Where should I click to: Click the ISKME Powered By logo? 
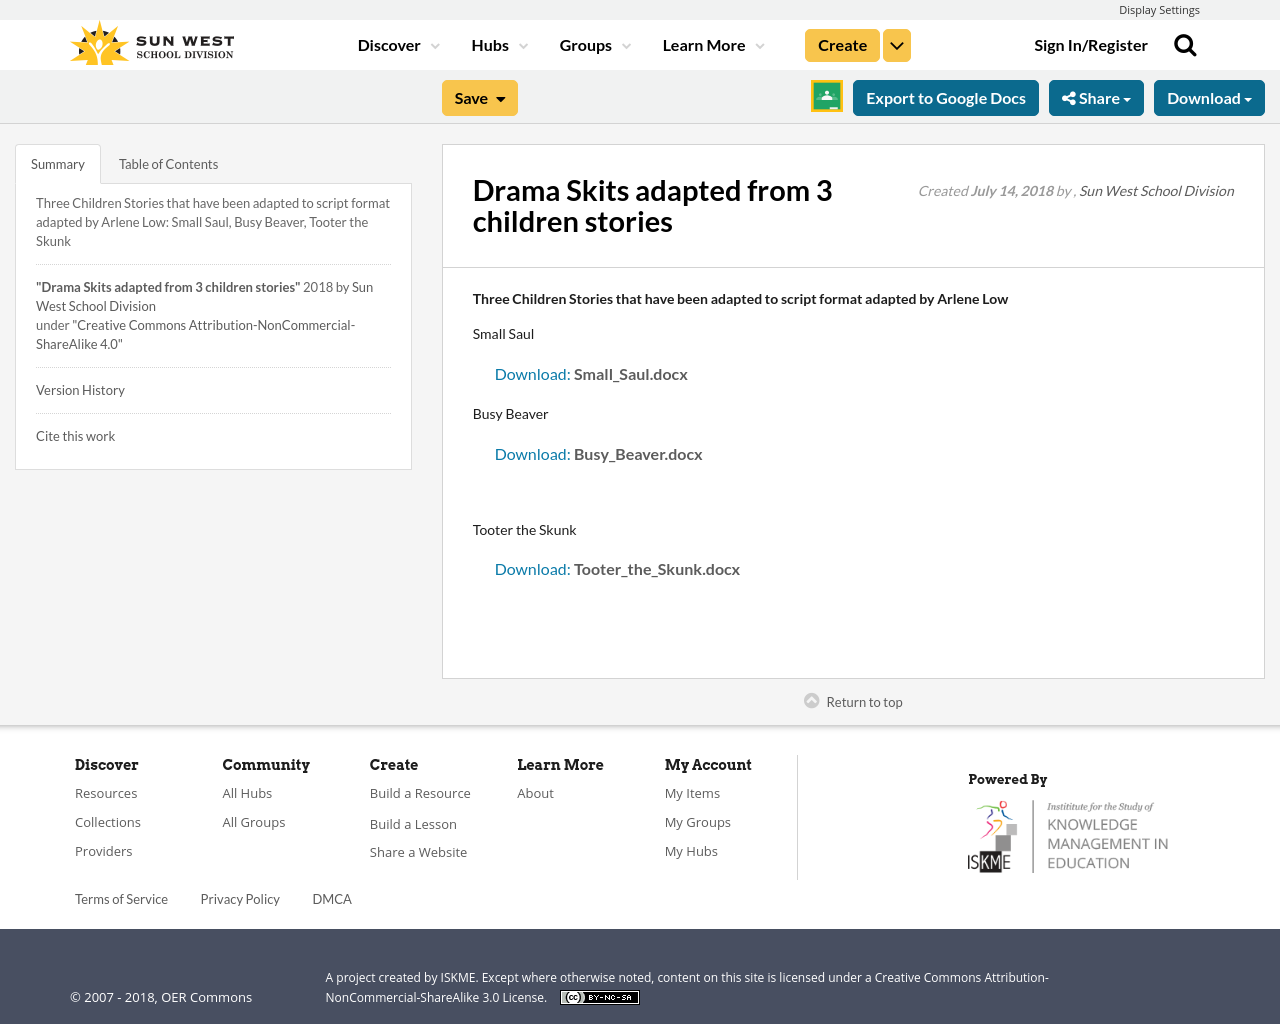pos(1068,834)
